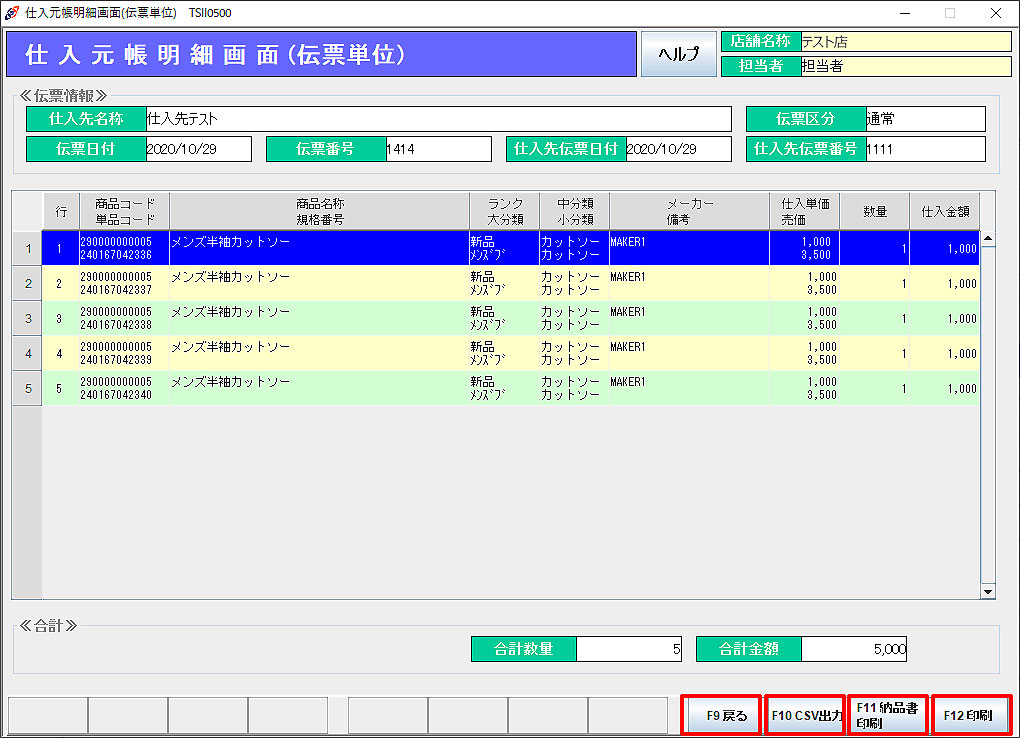Select row header 3 in the table
The width and height of the screenshot is (1020, 738).
27,319
